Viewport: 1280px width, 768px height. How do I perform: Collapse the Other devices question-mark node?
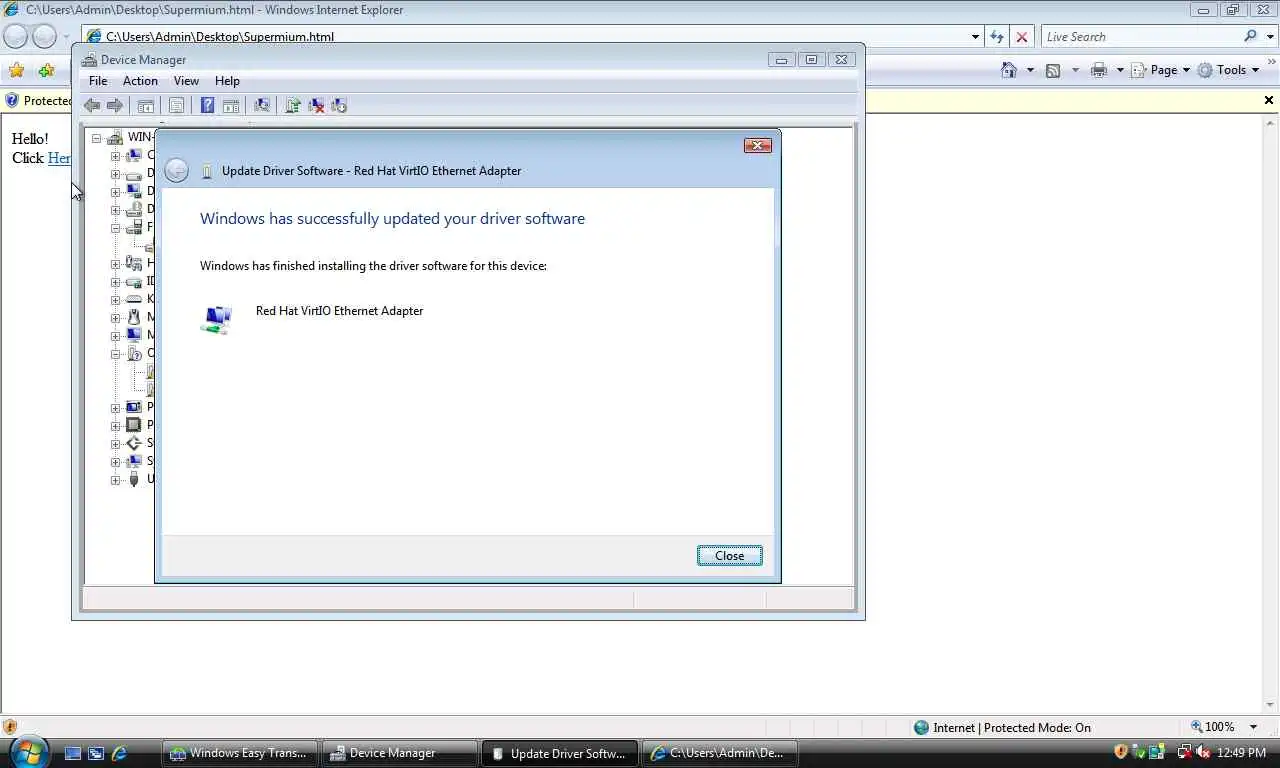coord(116,353)
